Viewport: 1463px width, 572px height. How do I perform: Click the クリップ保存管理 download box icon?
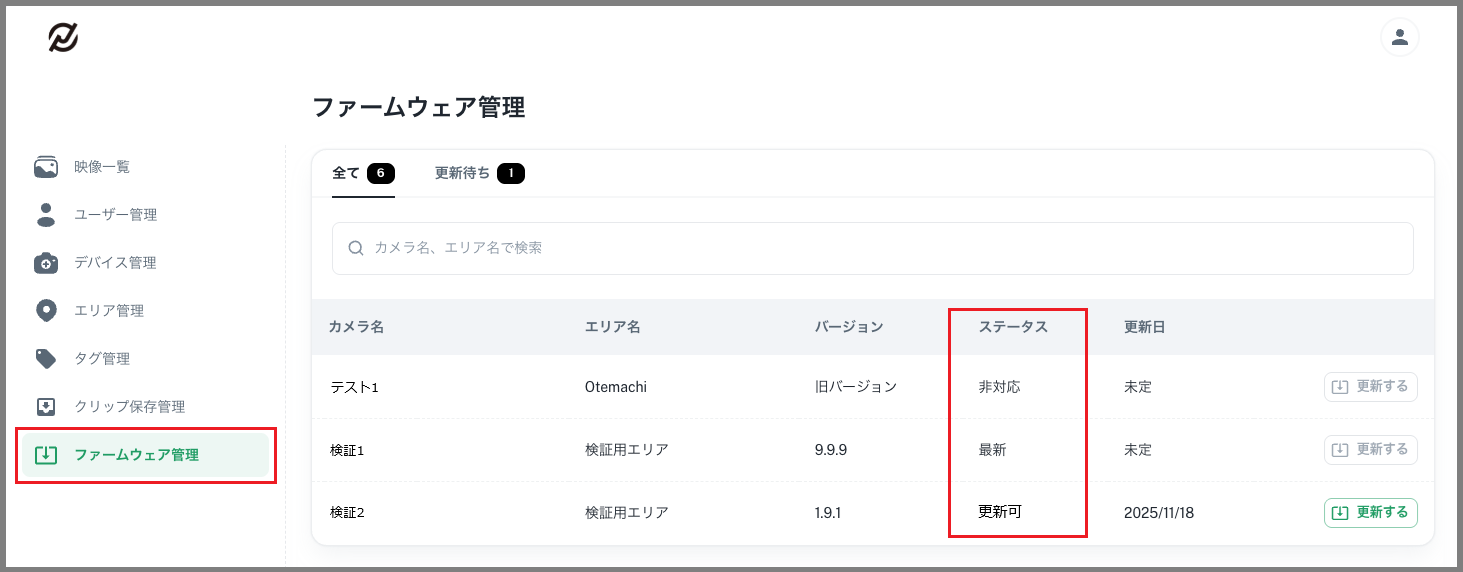point(46,407)
